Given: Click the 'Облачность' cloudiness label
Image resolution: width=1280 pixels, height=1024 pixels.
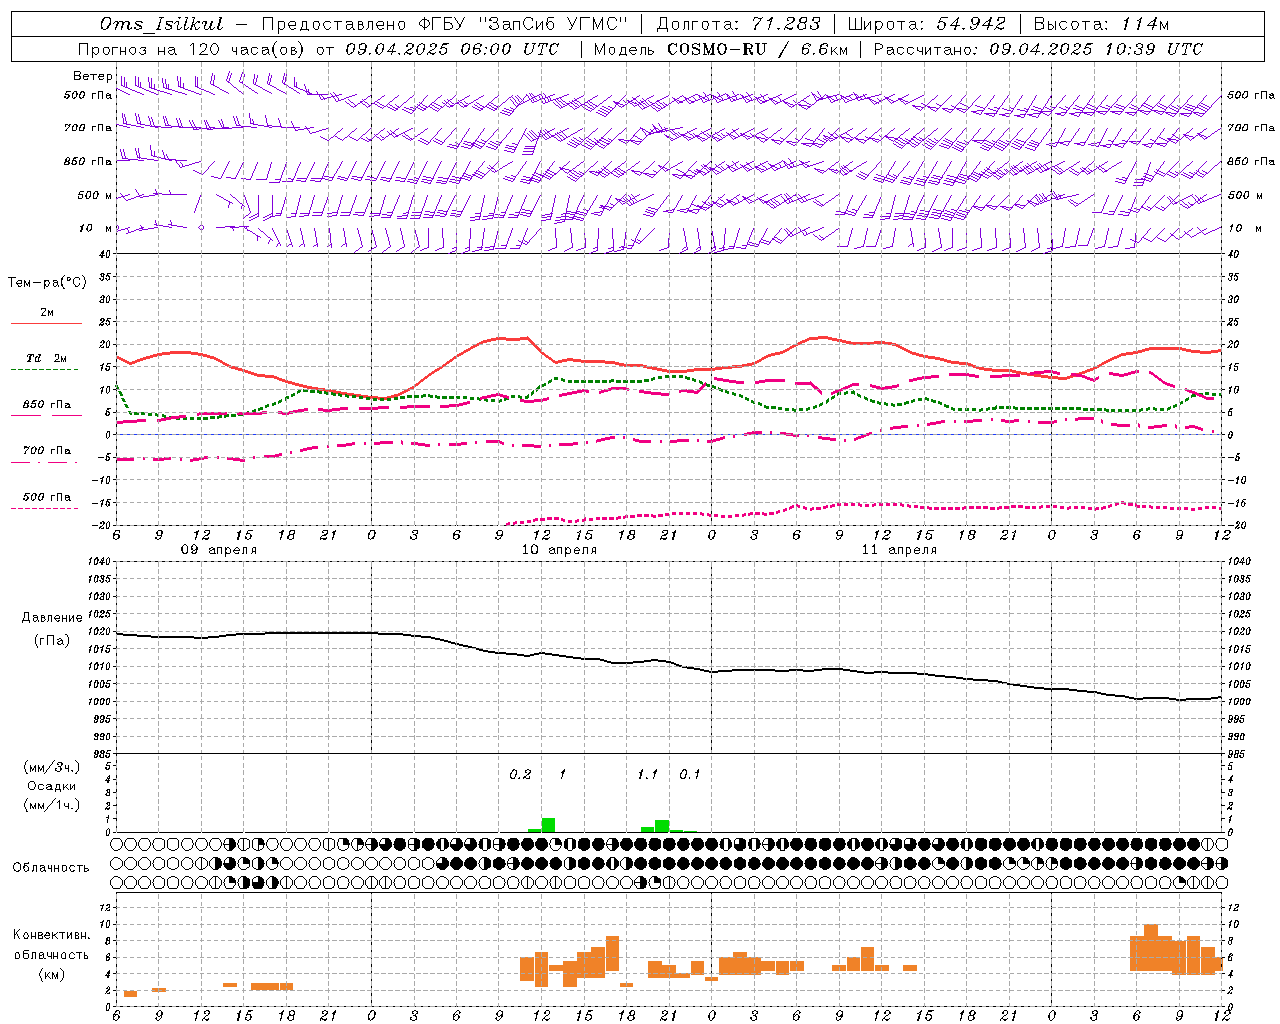Looking at the screenshot, I should [51, 868].
